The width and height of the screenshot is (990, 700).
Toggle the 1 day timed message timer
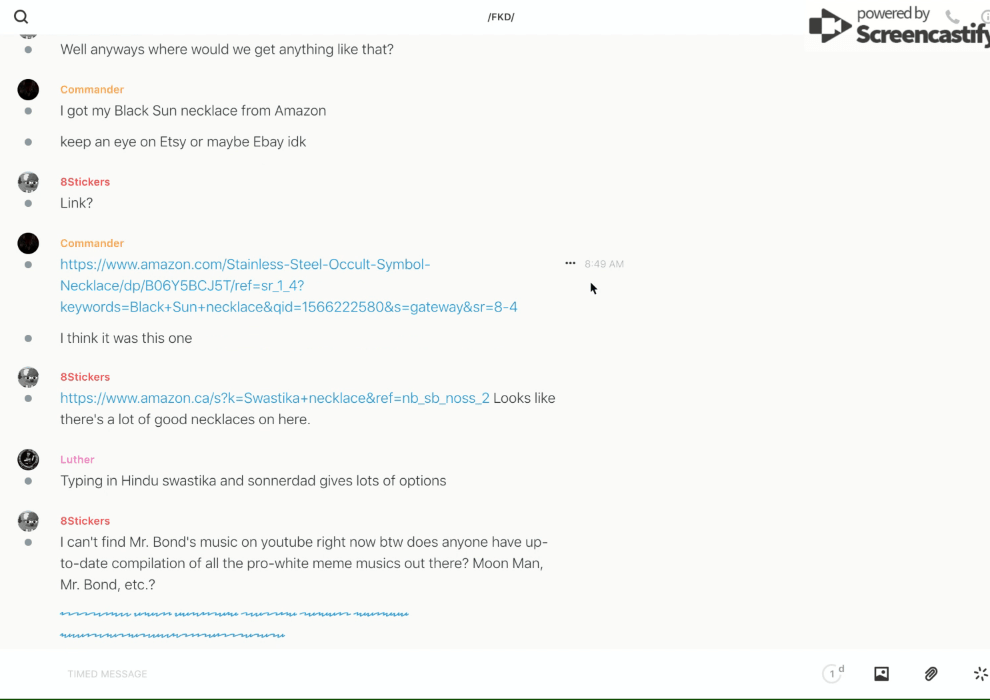[833, 674]
